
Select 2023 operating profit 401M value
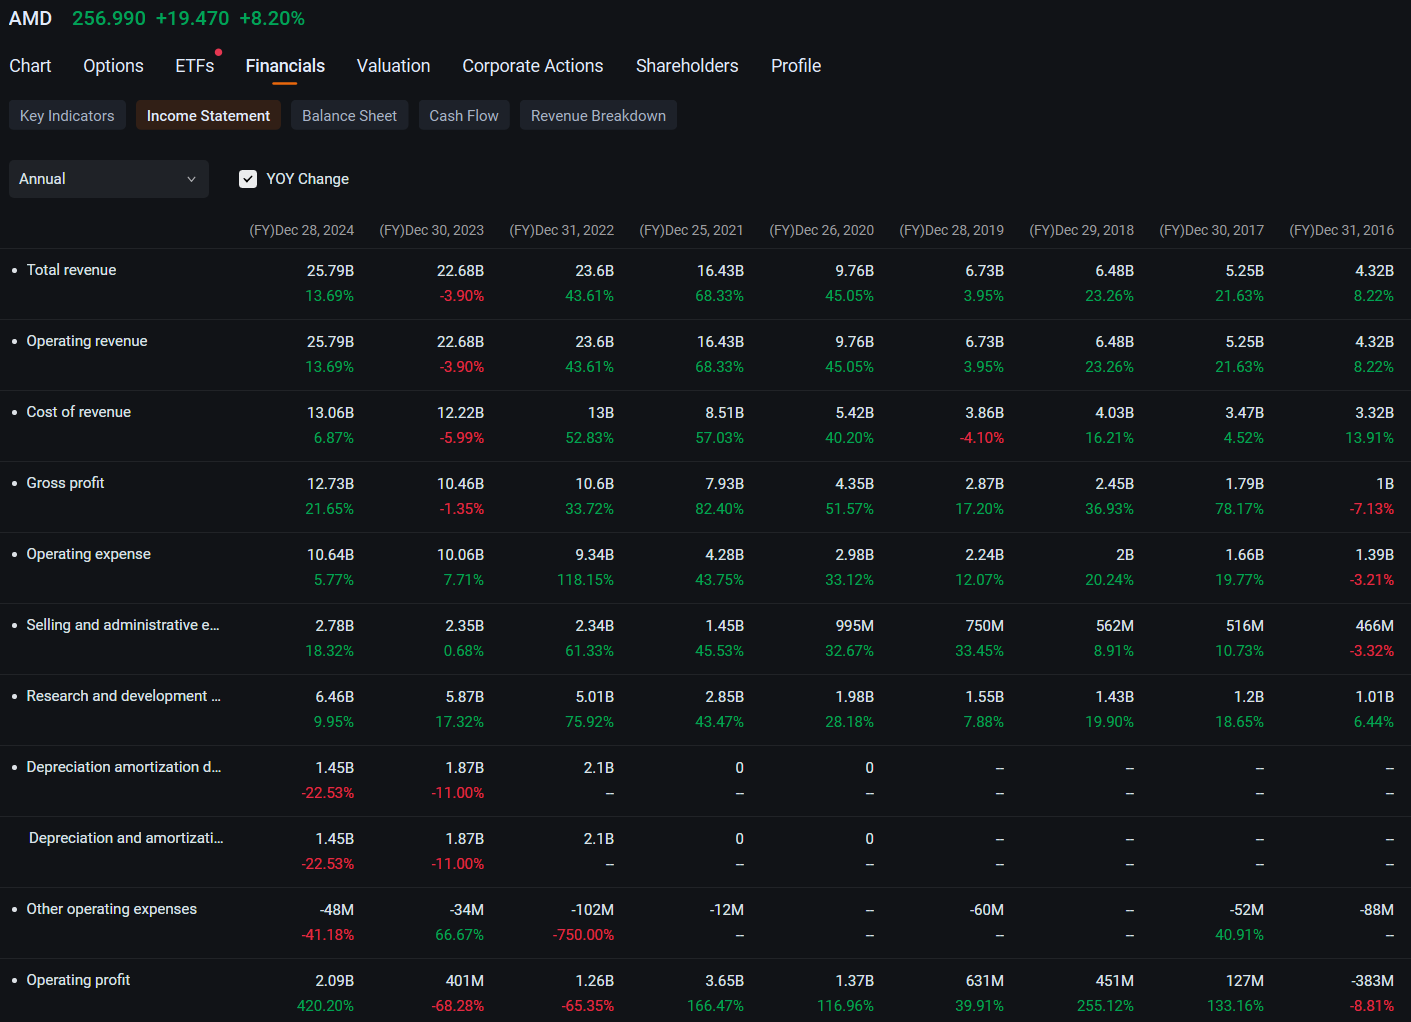click(464, 981)
